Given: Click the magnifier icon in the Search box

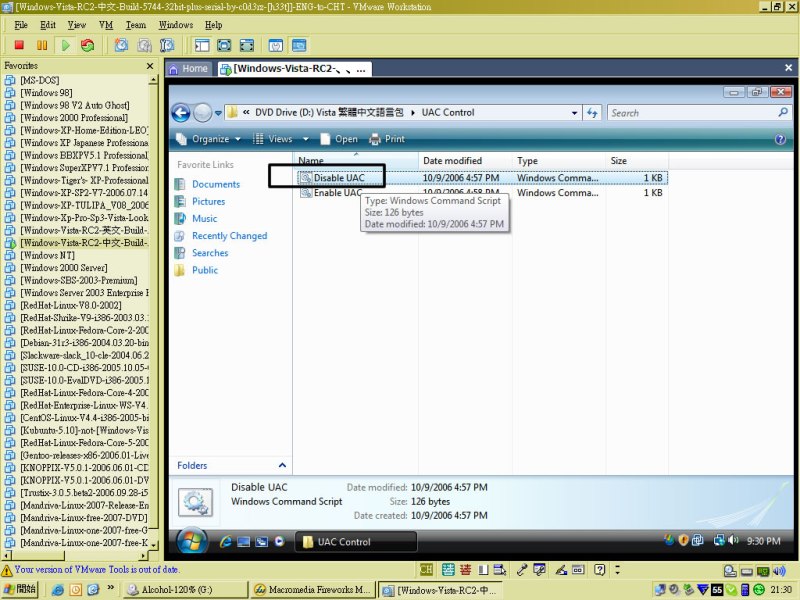Looking at the screenshot, I should pos(783,112).
